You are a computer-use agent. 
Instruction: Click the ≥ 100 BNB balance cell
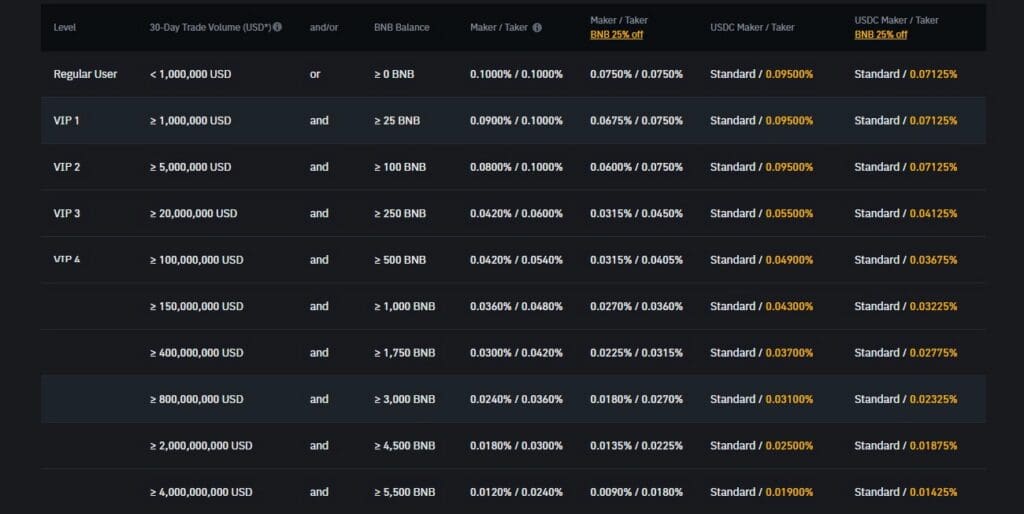[400, 167]
